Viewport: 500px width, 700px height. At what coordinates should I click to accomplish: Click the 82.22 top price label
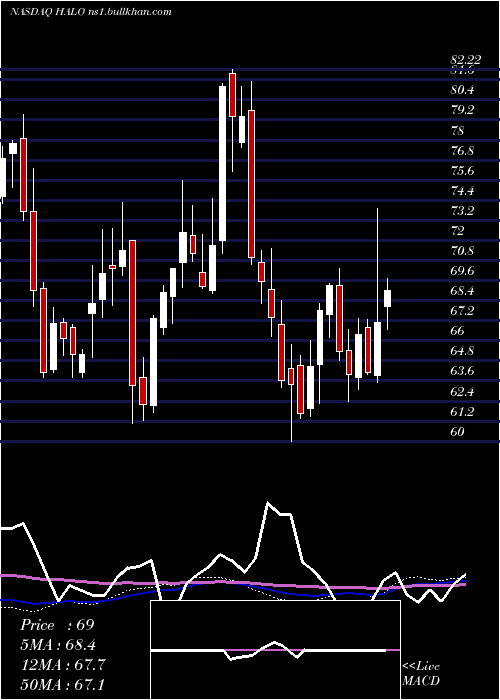click(x=466, y=60)
